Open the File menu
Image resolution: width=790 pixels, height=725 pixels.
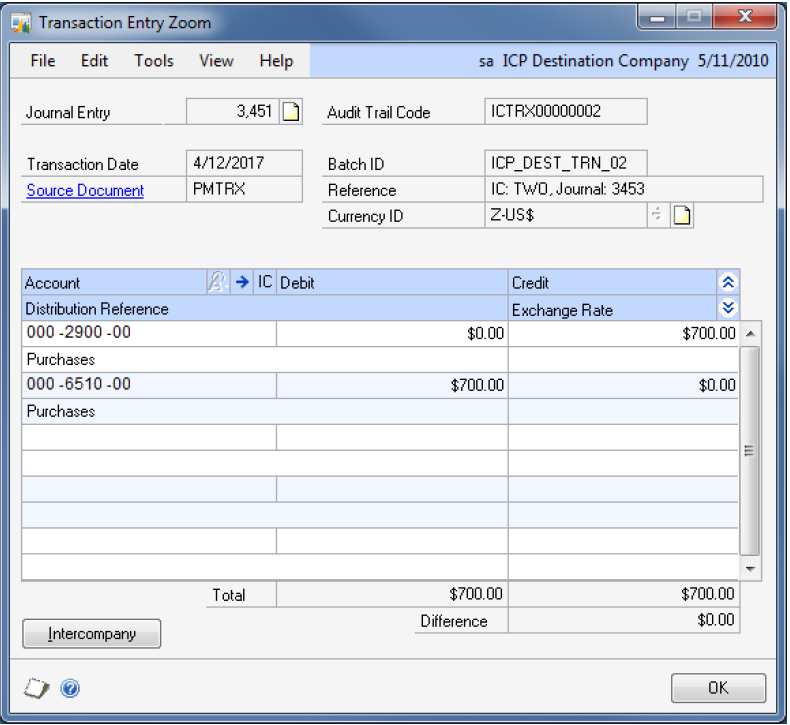coord(43,61)
